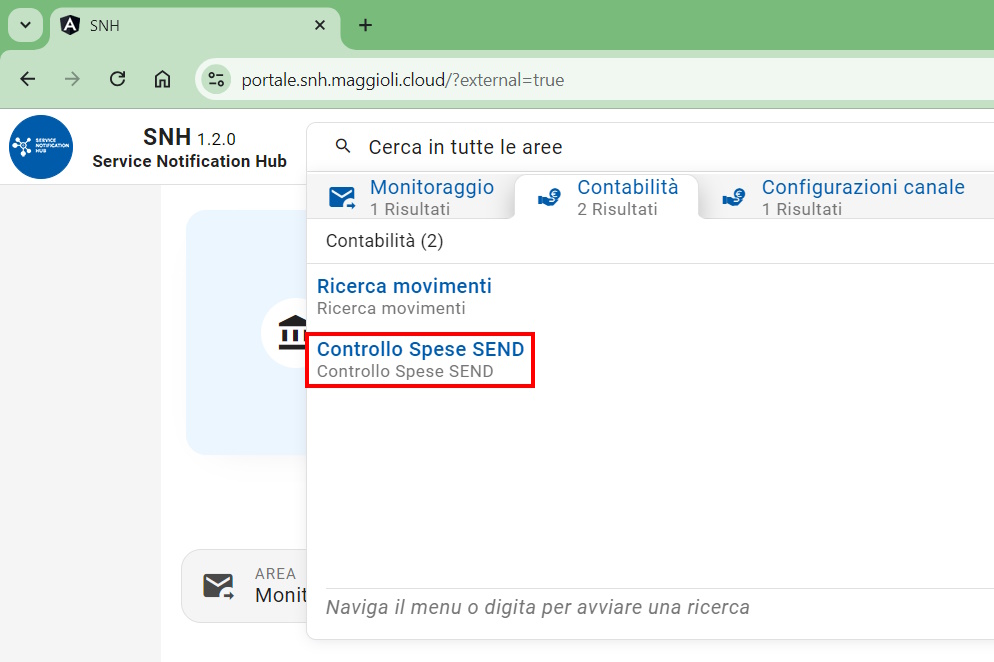Select the SNH browser tab
The width and height of the screenshot is (994, 662).
coord(195,26)
